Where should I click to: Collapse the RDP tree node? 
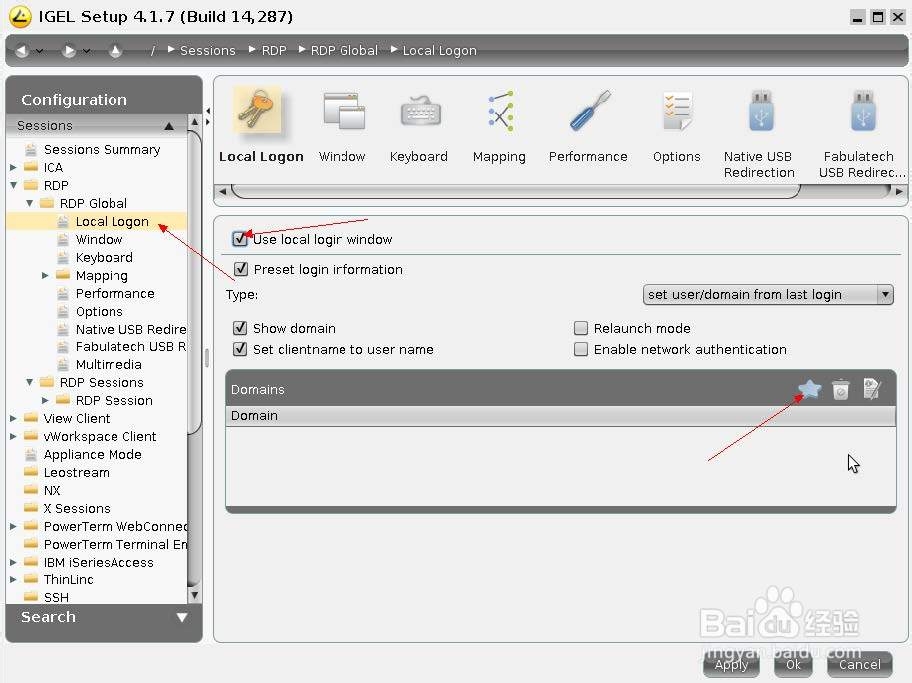tap(13, 186)
